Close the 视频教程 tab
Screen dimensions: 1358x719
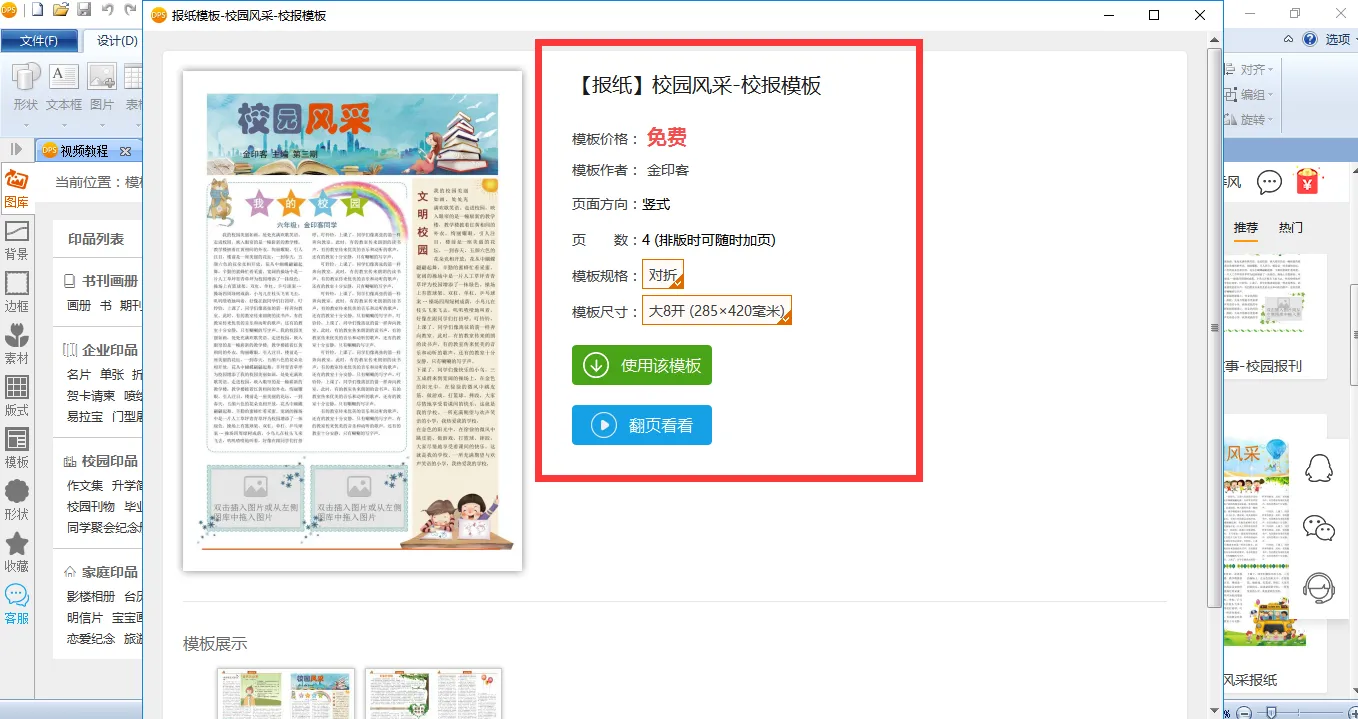(125, 151)
